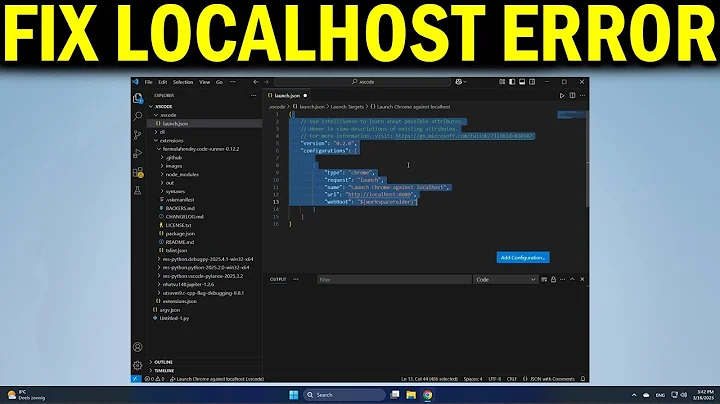The image size is (720, 404).
Task: Open the Go menu
Action: [219, 82]
